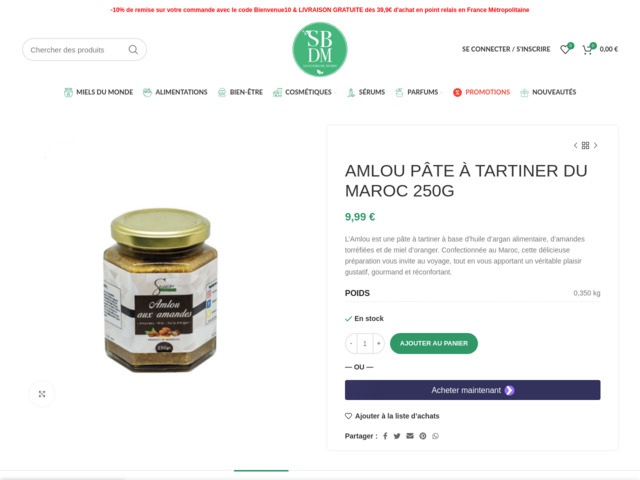Image resolution: width=640 pixels, height=480 pixels.
Task: Share product on Twitter
Action: [397, 436]
